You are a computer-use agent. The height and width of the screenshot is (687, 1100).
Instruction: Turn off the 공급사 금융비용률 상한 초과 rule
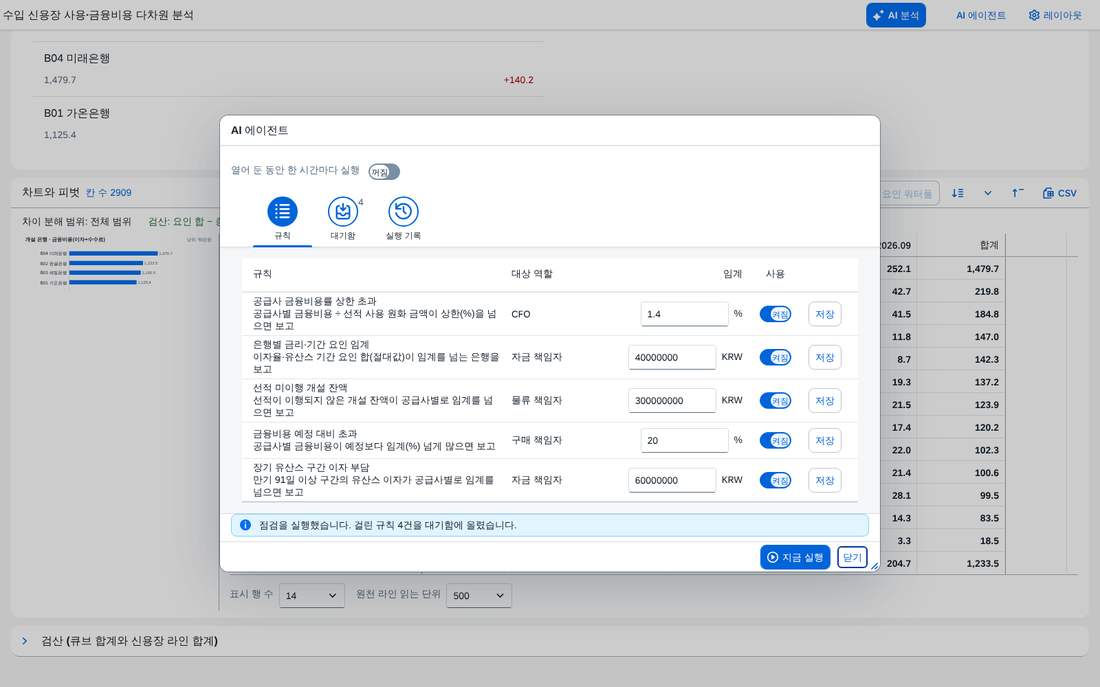pyautogui.click(x=775, y=314)
